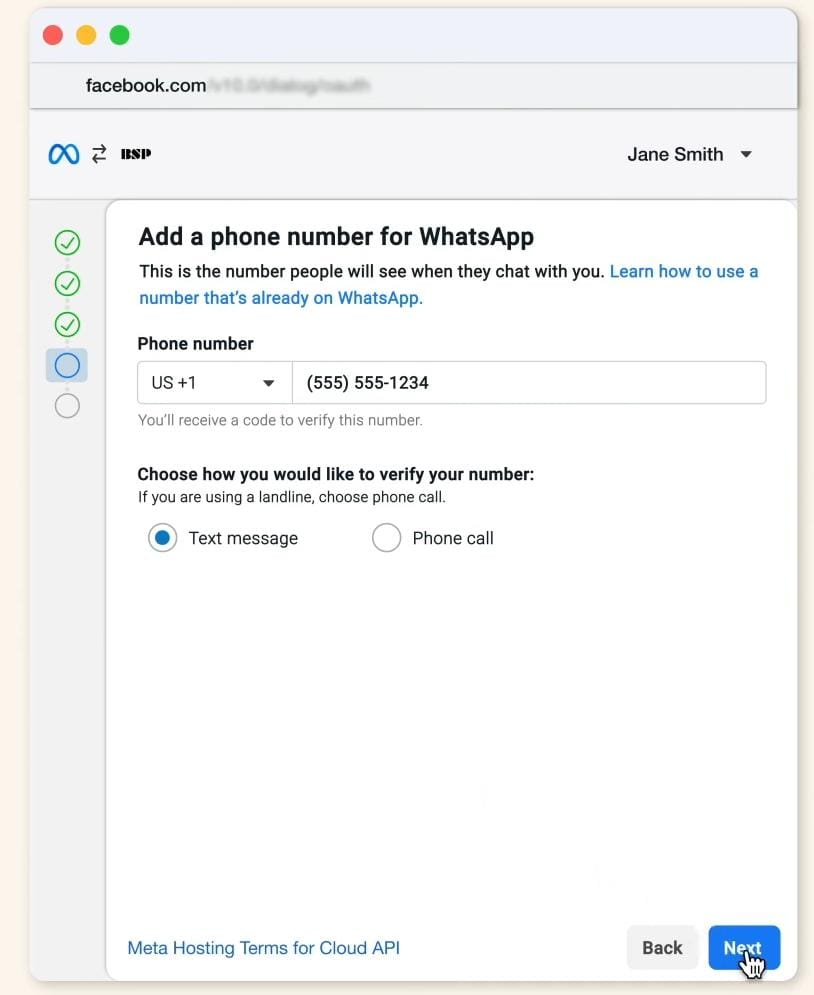
Task: Open Meta Hosting Terms for Cloud API link
Action: coord(264,947)
